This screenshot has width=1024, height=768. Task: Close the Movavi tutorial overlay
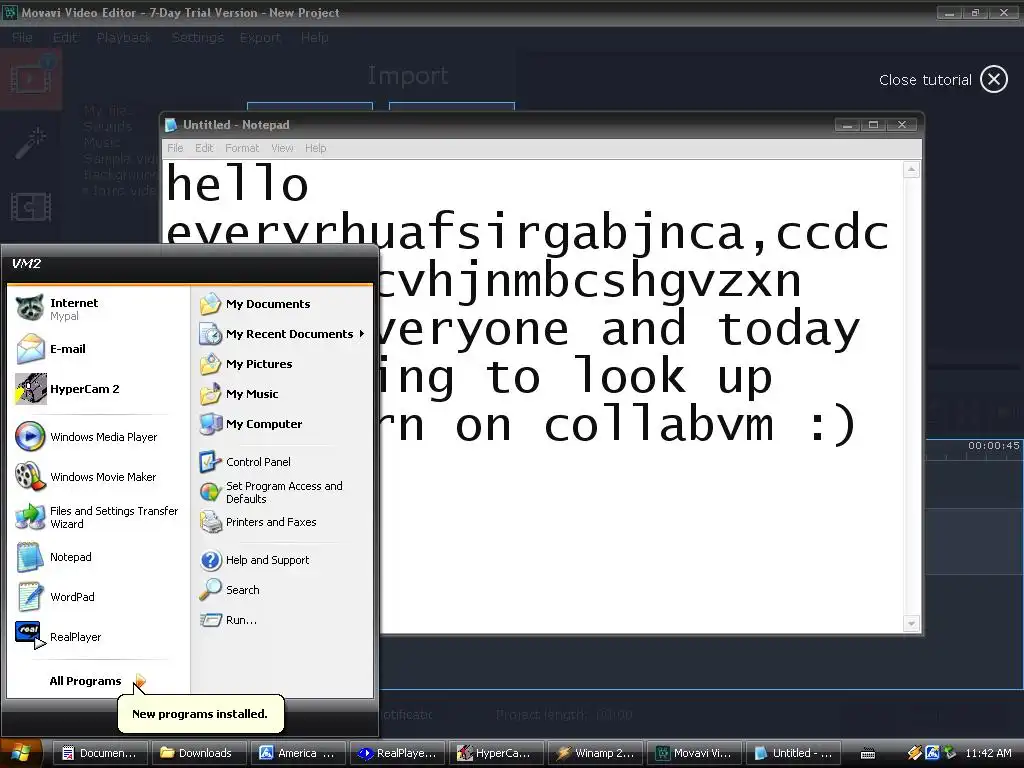point(993,80)
